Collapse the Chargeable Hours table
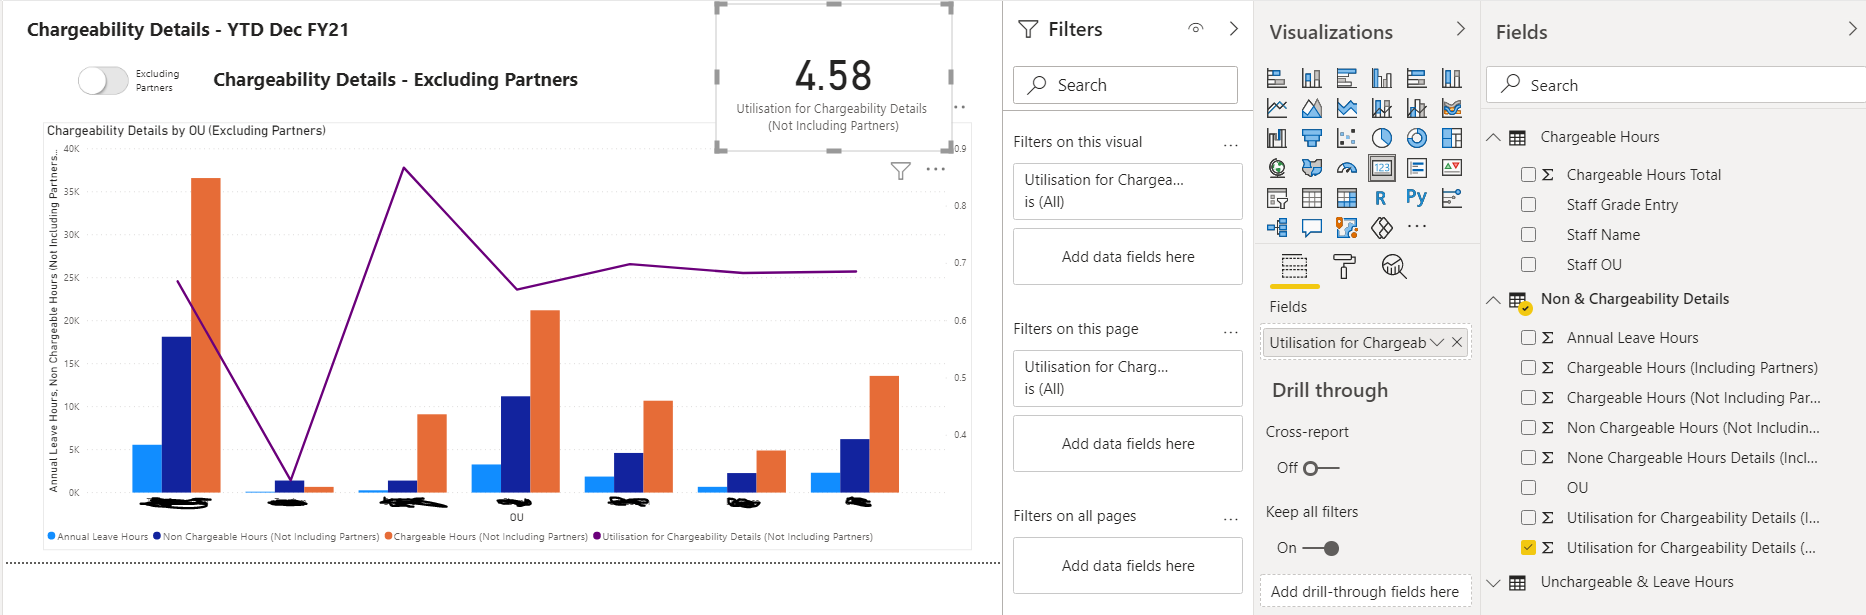This screenshot has width=1866, height=615. (x=1494, y=137)
